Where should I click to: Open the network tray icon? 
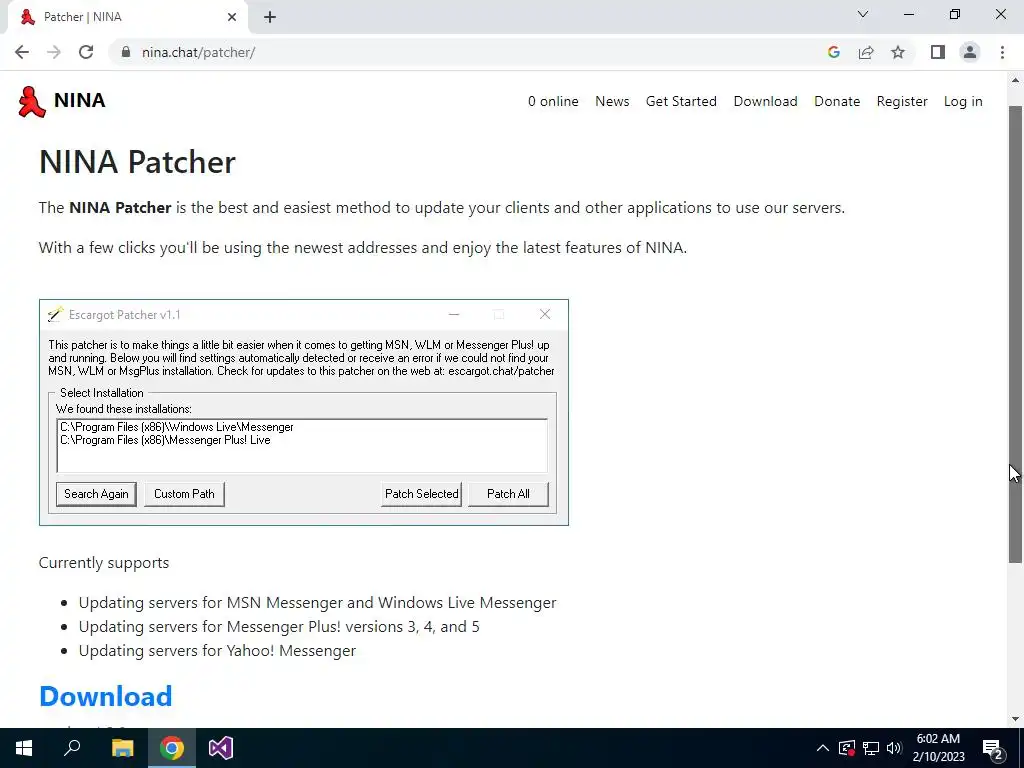coord(871,748)
